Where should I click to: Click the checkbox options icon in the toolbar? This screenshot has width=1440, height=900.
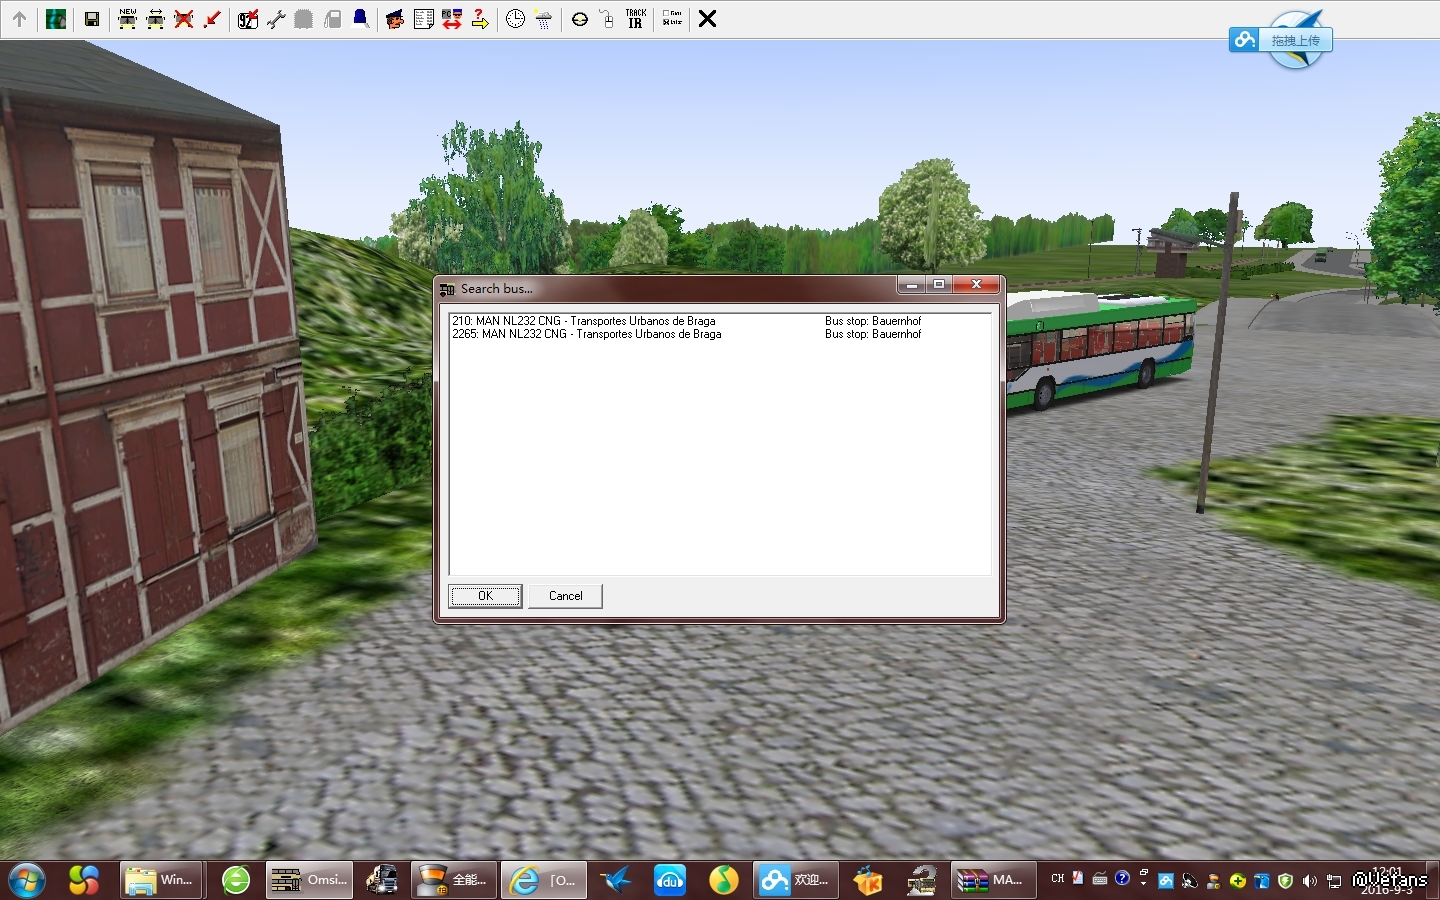pyautogui.click(x=672, y=19)
